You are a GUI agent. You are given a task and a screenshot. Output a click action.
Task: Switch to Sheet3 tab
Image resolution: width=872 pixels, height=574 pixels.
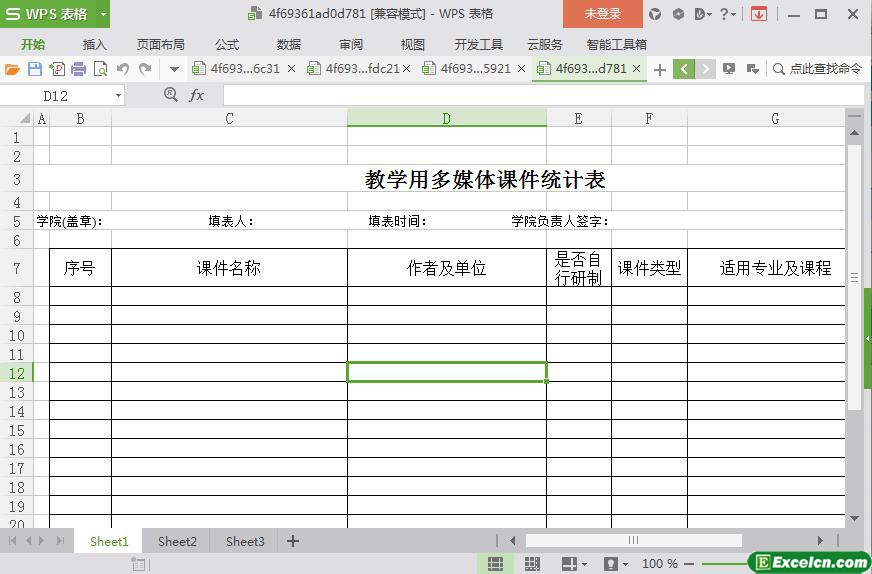click(245, 541)
